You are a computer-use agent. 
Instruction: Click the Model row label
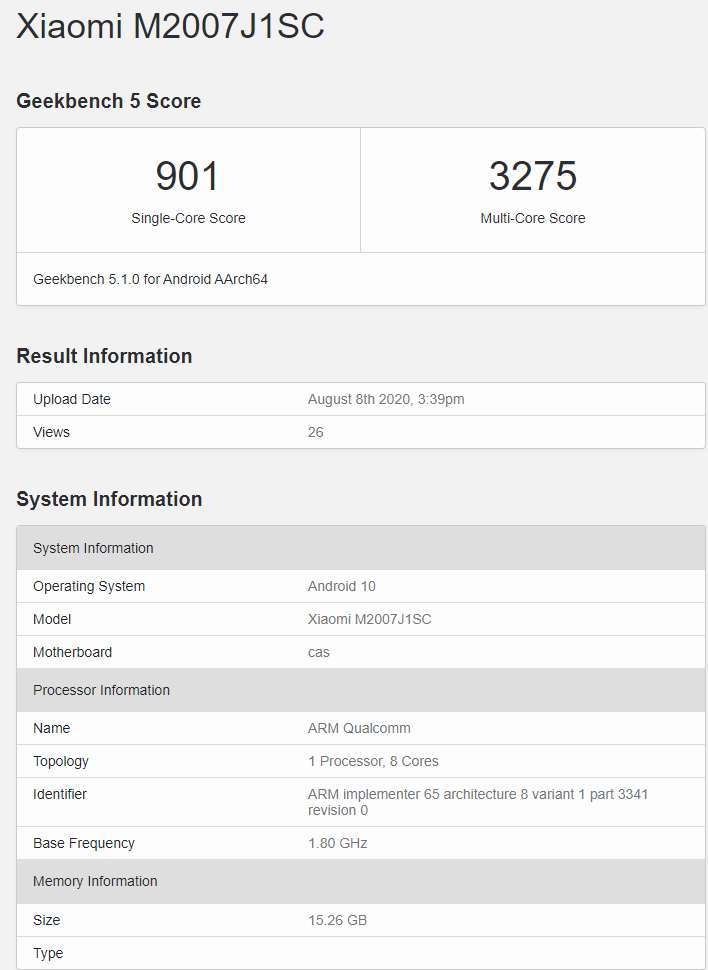pyautogui.click(x=52, y=619)
